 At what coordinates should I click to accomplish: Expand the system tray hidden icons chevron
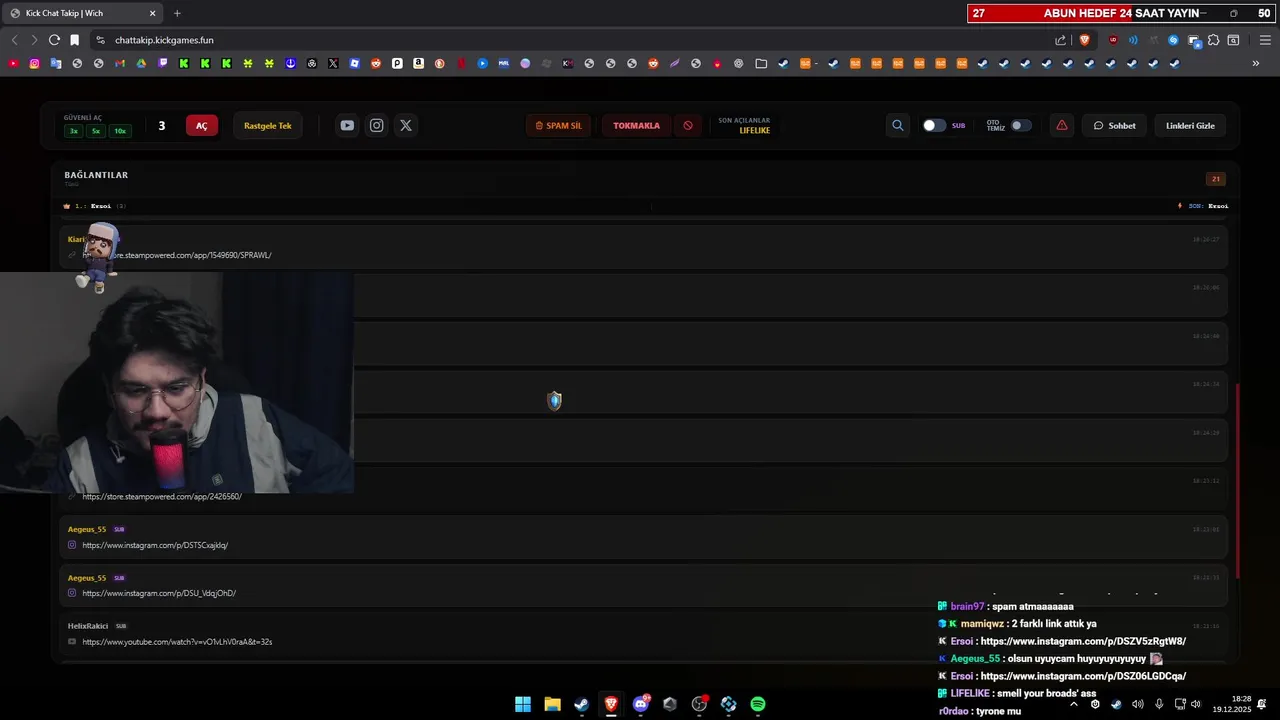(1074, 704)
